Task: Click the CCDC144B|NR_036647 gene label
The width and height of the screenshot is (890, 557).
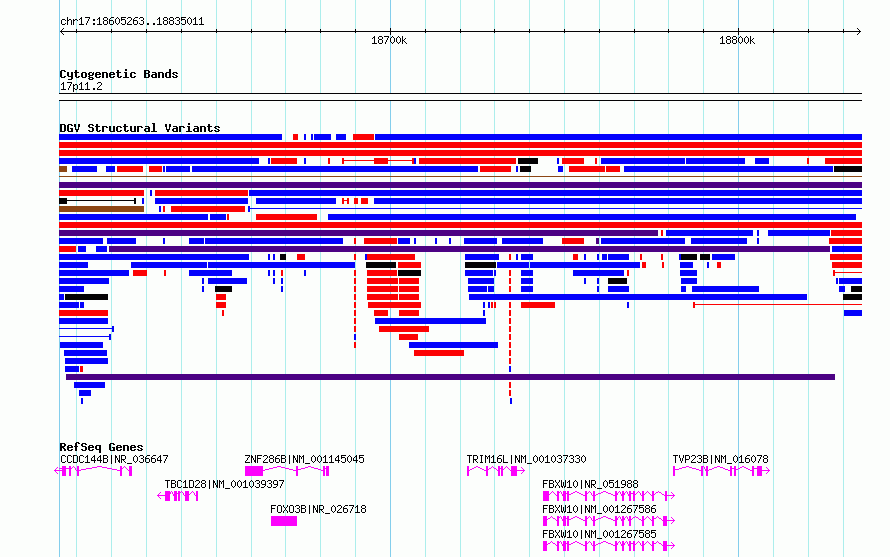Action: click(114, 459)
